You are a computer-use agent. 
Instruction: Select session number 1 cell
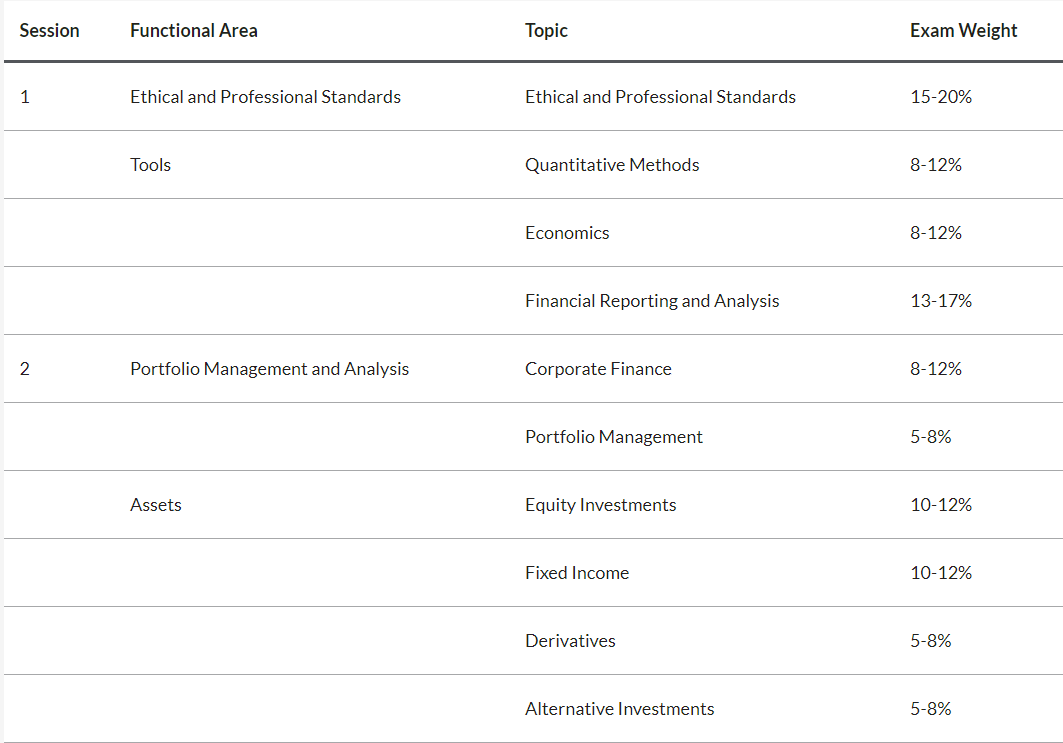pos(25,97)
